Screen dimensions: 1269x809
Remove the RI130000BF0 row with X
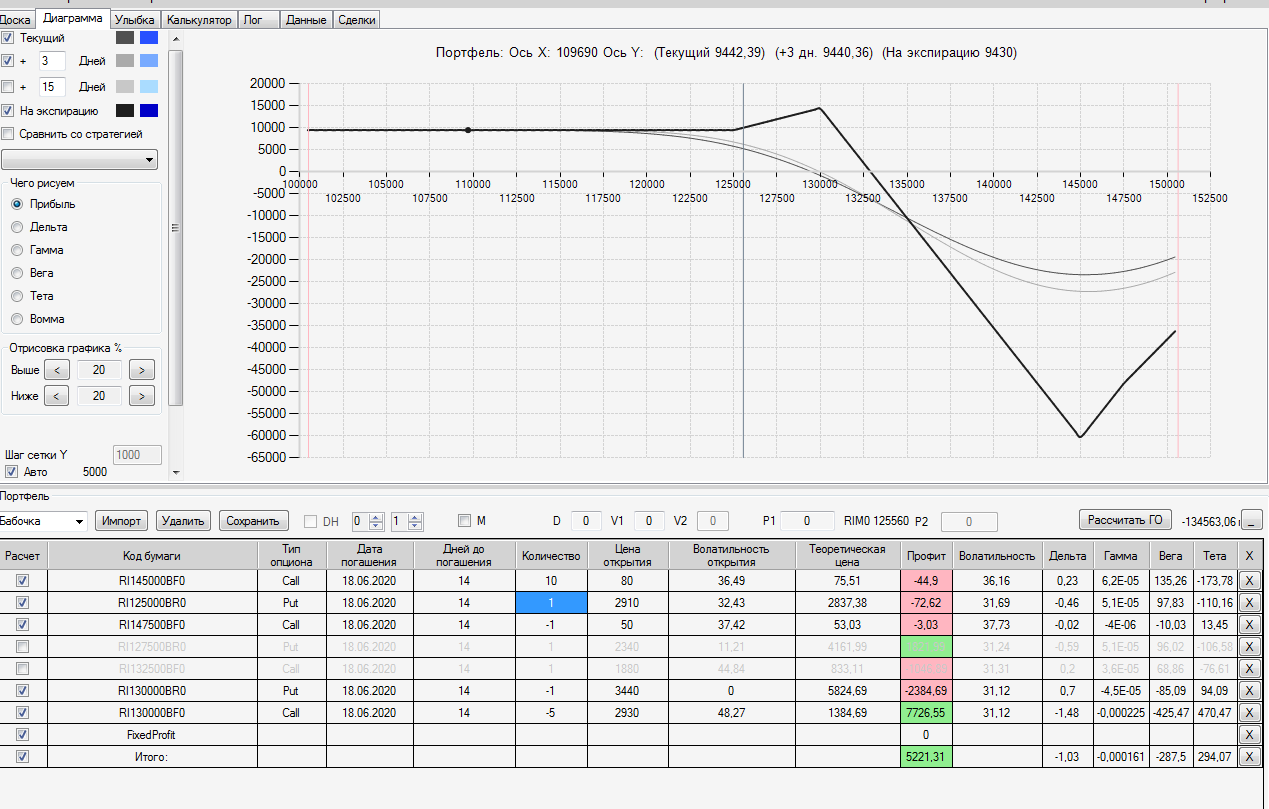tap(1249, 713)
